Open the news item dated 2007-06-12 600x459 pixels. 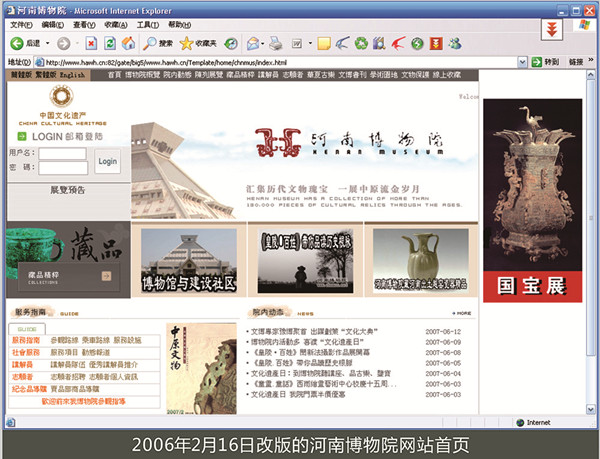[x=314, y=332]
